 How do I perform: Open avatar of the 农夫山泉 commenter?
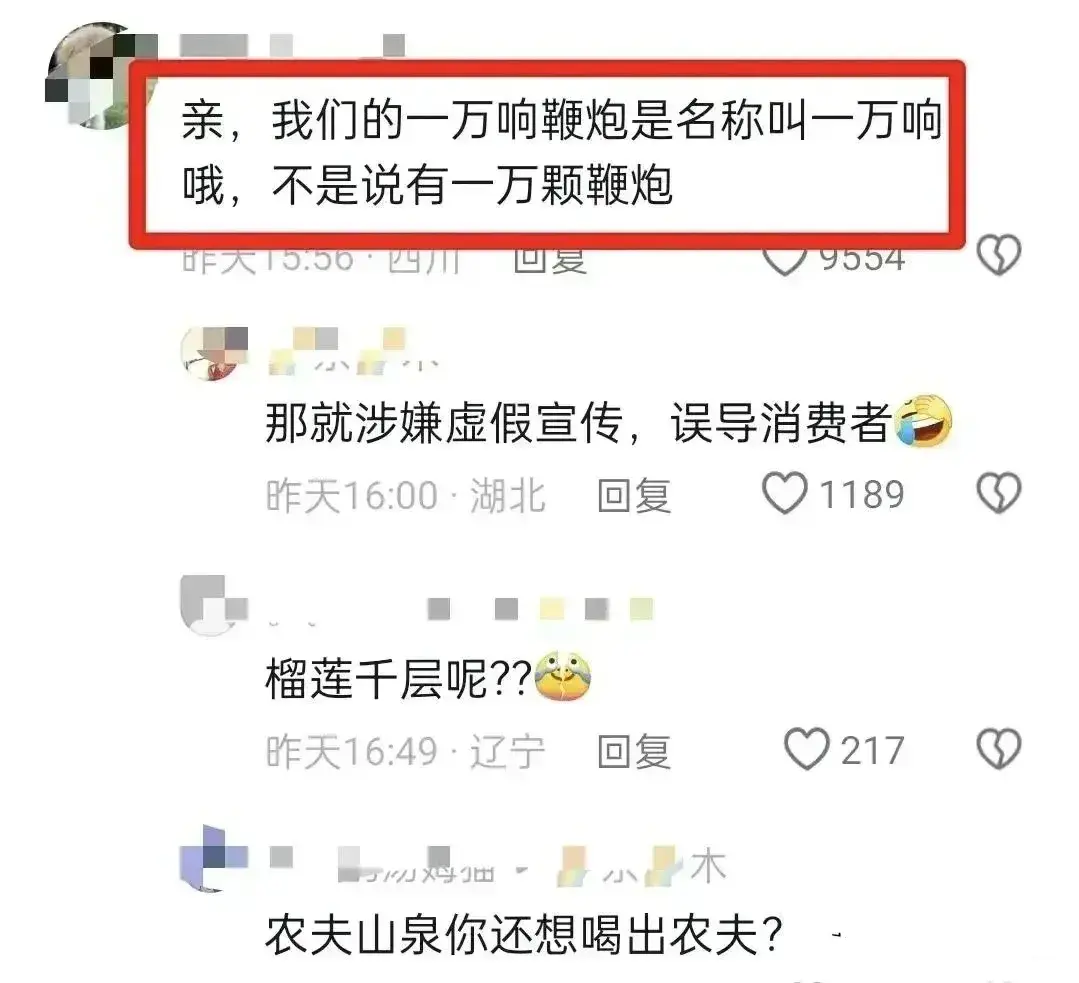pos(214,858)
